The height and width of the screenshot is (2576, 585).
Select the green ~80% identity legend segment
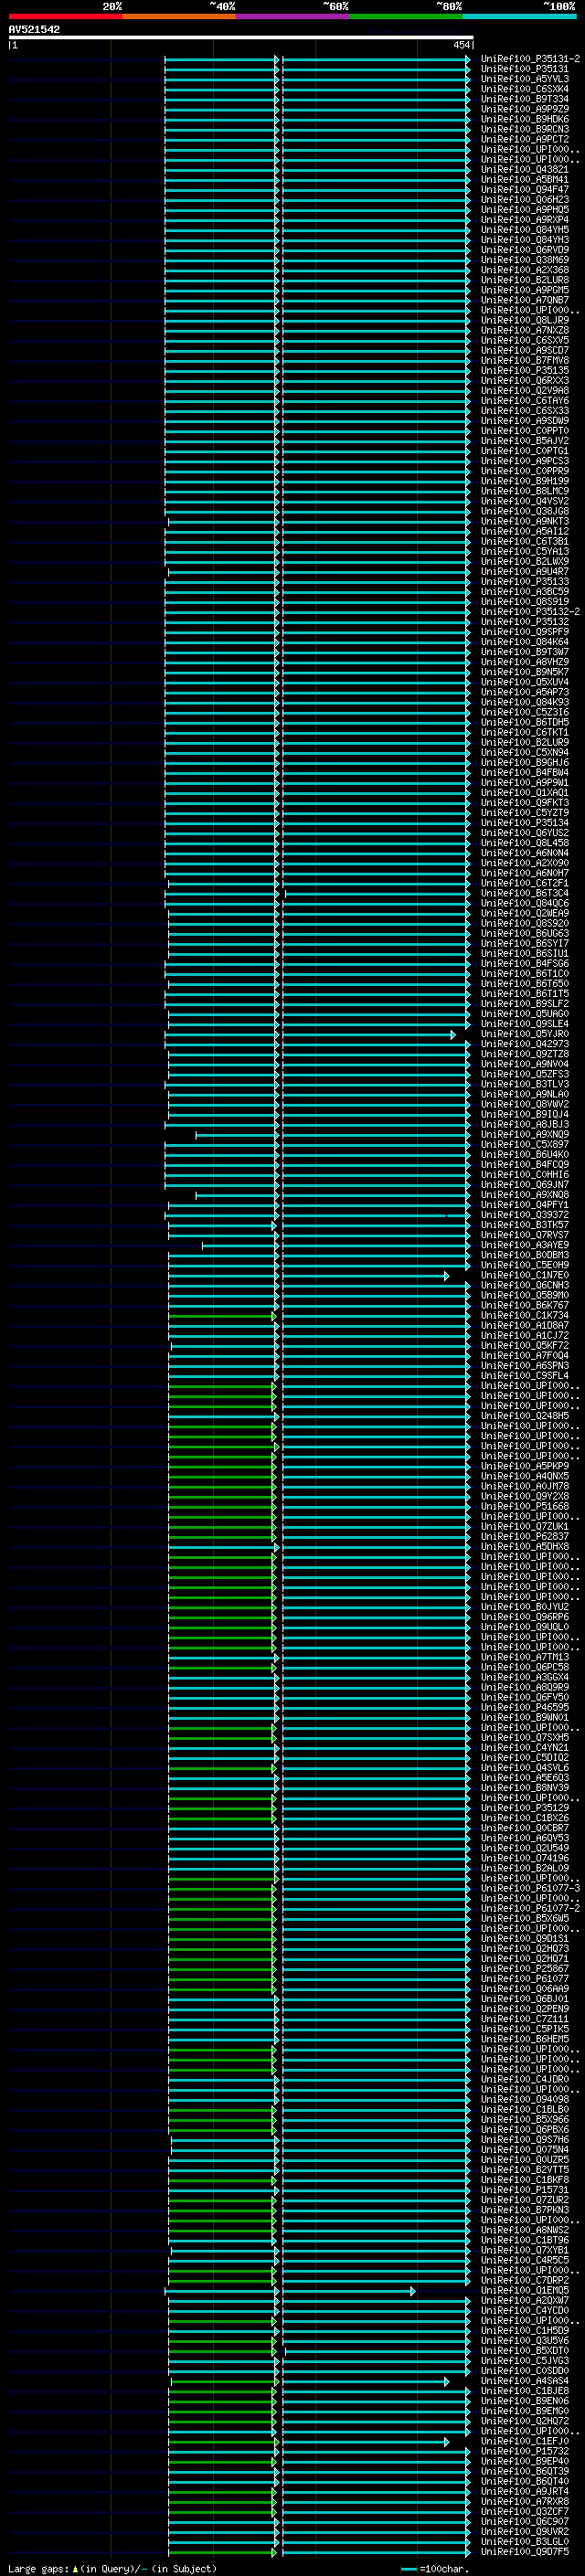(x=406, y=16)
